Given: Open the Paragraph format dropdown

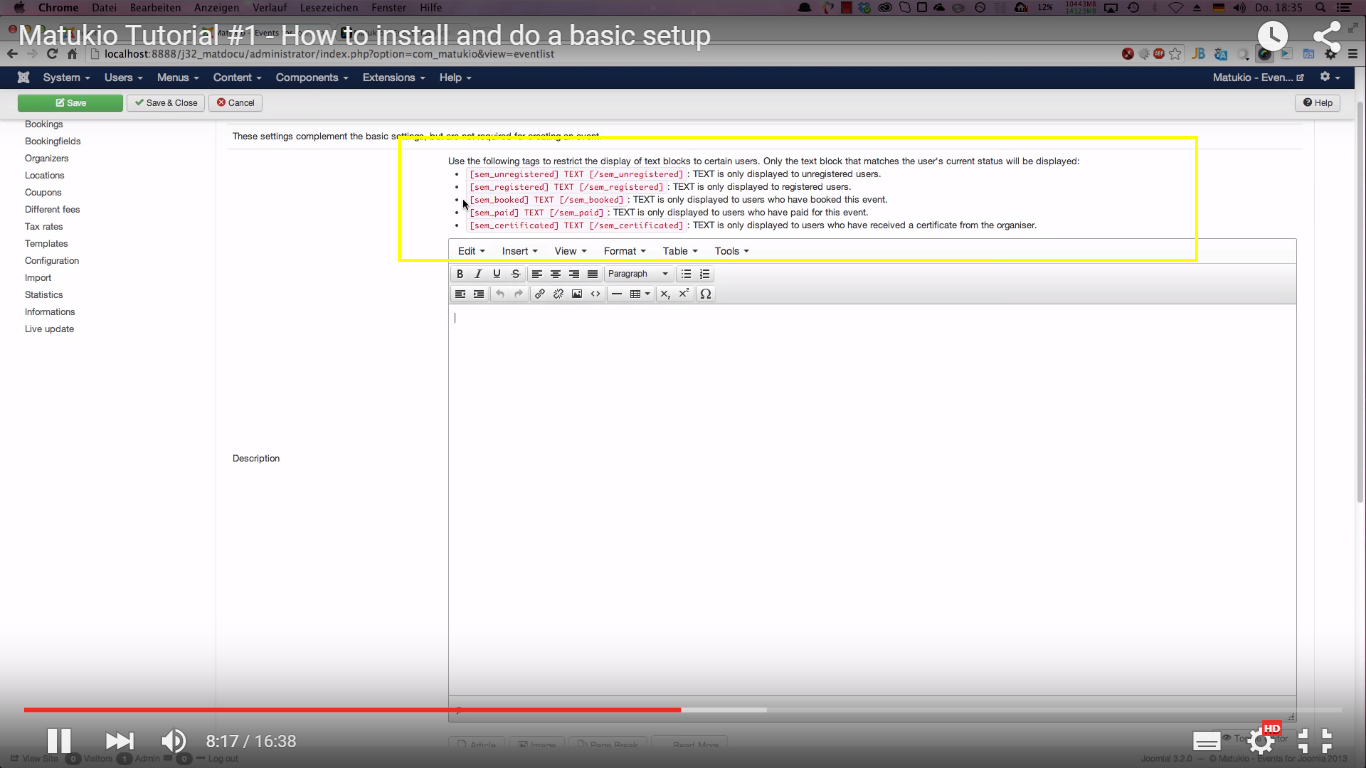Looking at the screenshot, I should [x=639, y=274].
